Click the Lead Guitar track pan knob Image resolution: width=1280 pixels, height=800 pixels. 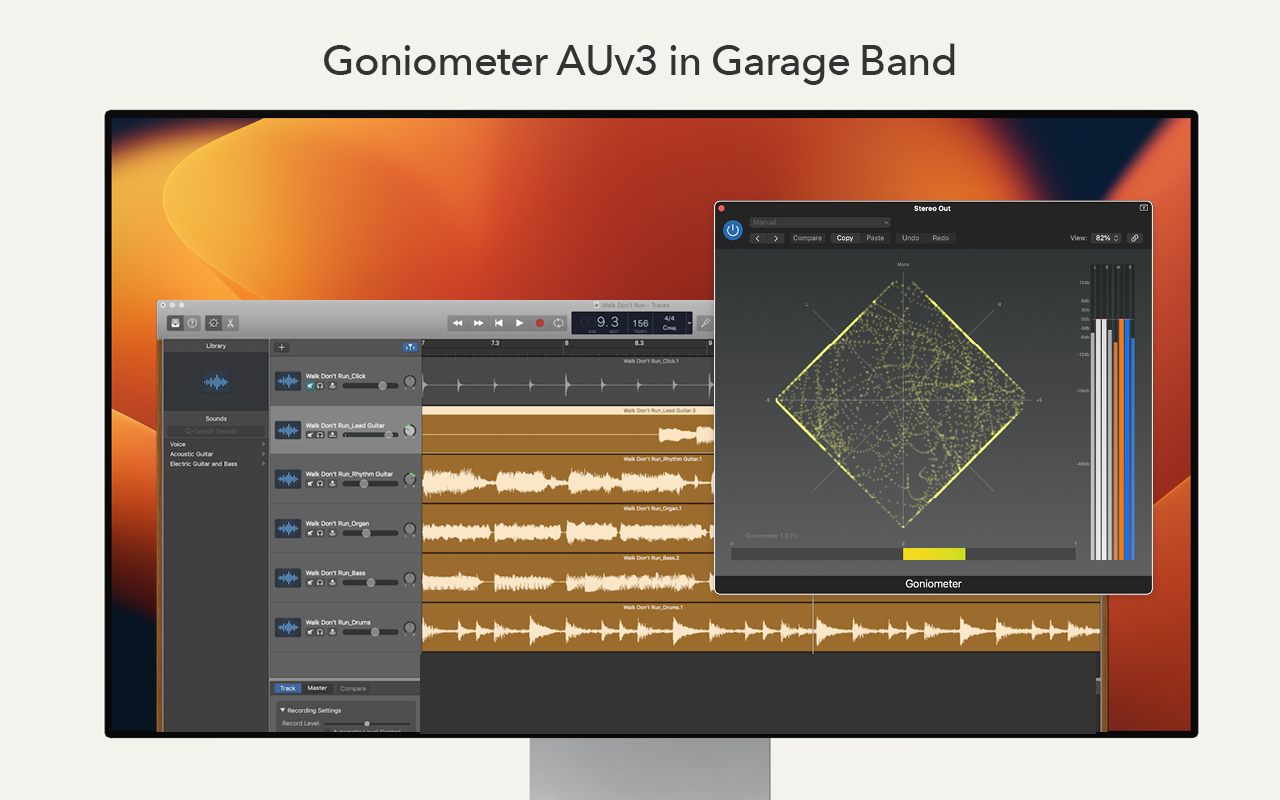[409, 431]
